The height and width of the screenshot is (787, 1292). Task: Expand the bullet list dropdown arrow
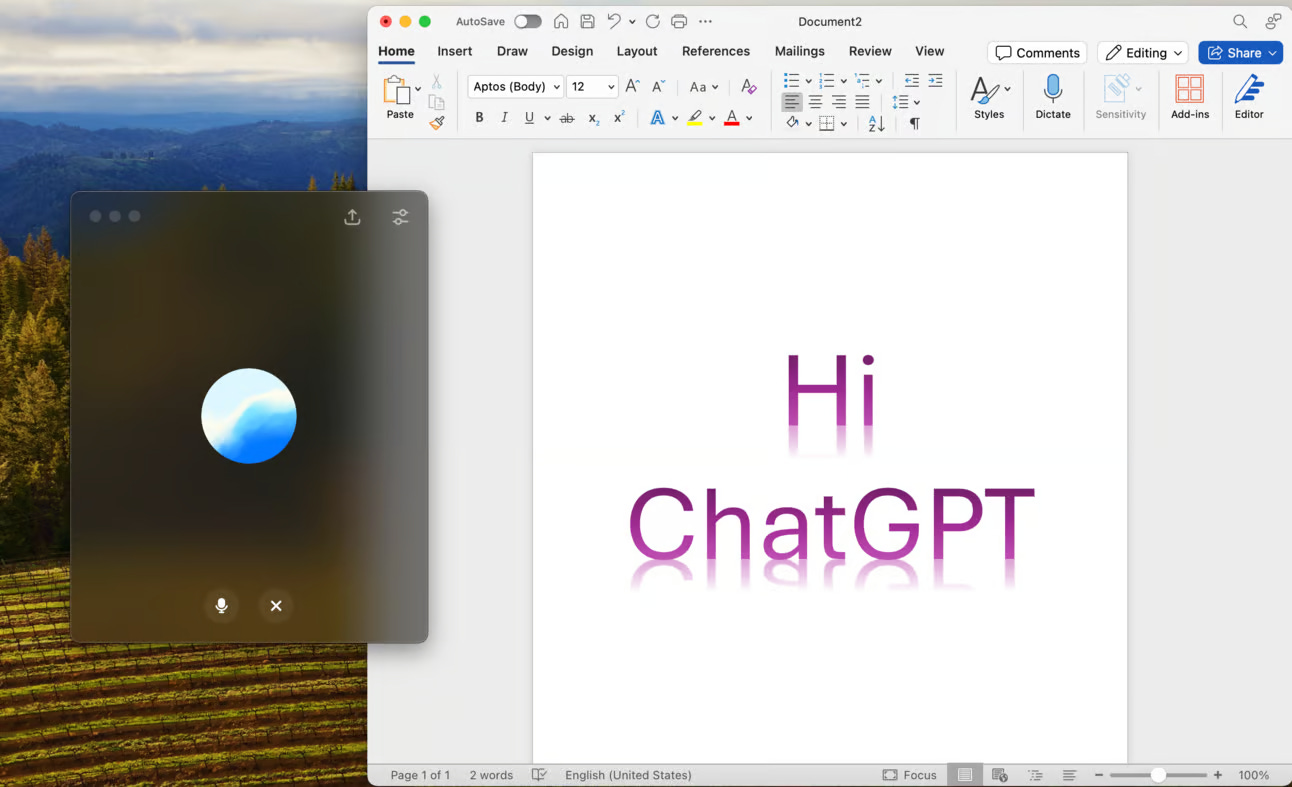[x=808, y=81]
